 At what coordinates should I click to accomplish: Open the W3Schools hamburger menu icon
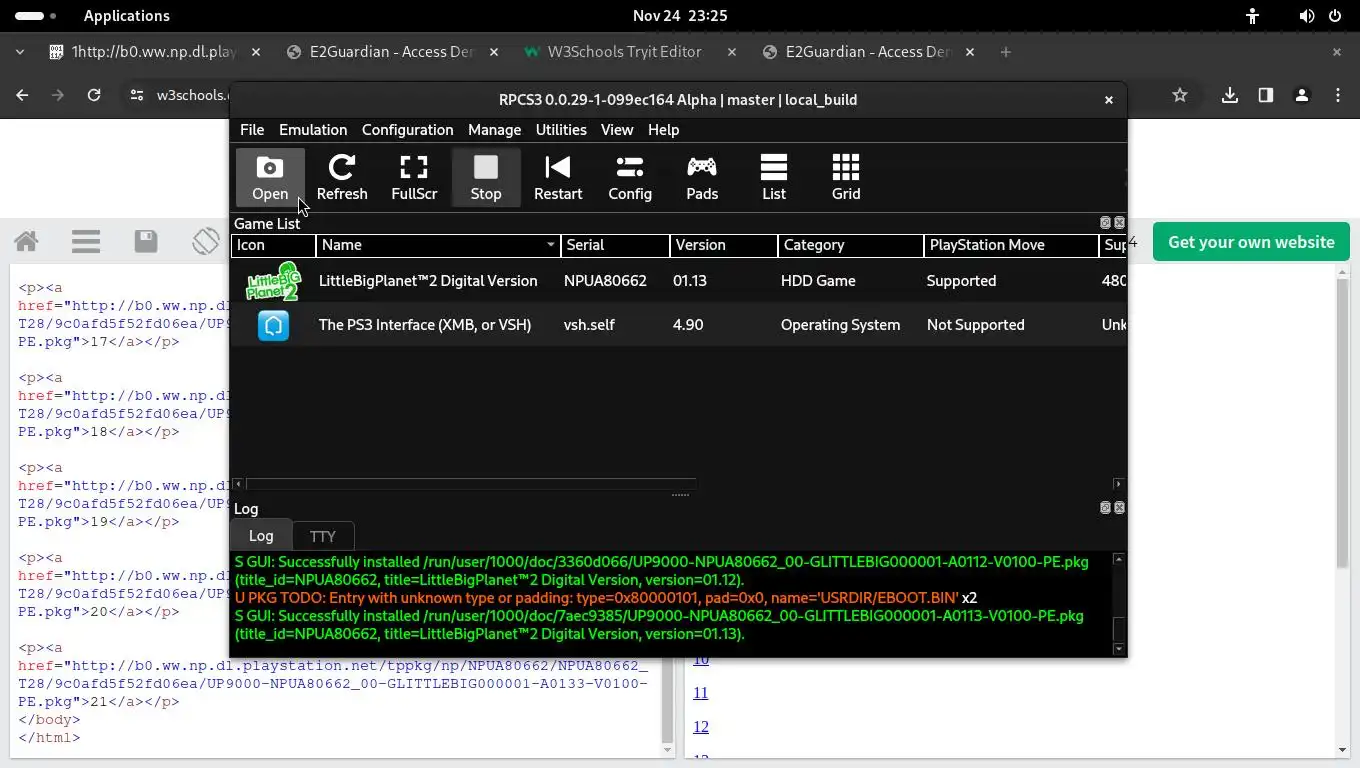86,241
